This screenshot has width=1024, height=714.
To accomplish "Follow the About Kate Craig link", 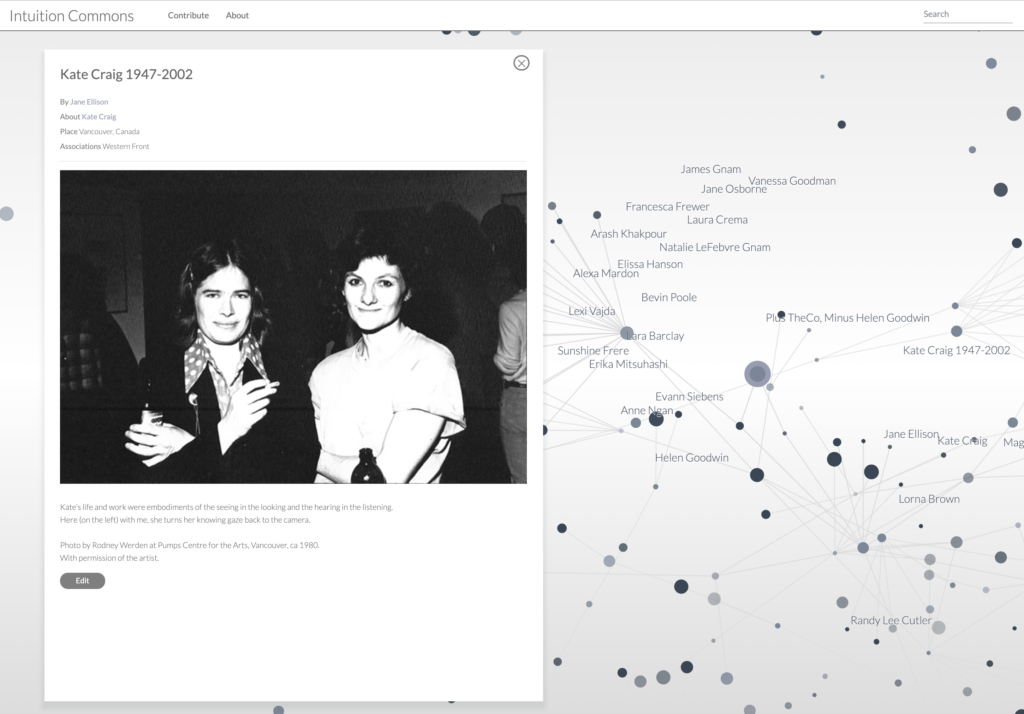I will tap(99, 117).
